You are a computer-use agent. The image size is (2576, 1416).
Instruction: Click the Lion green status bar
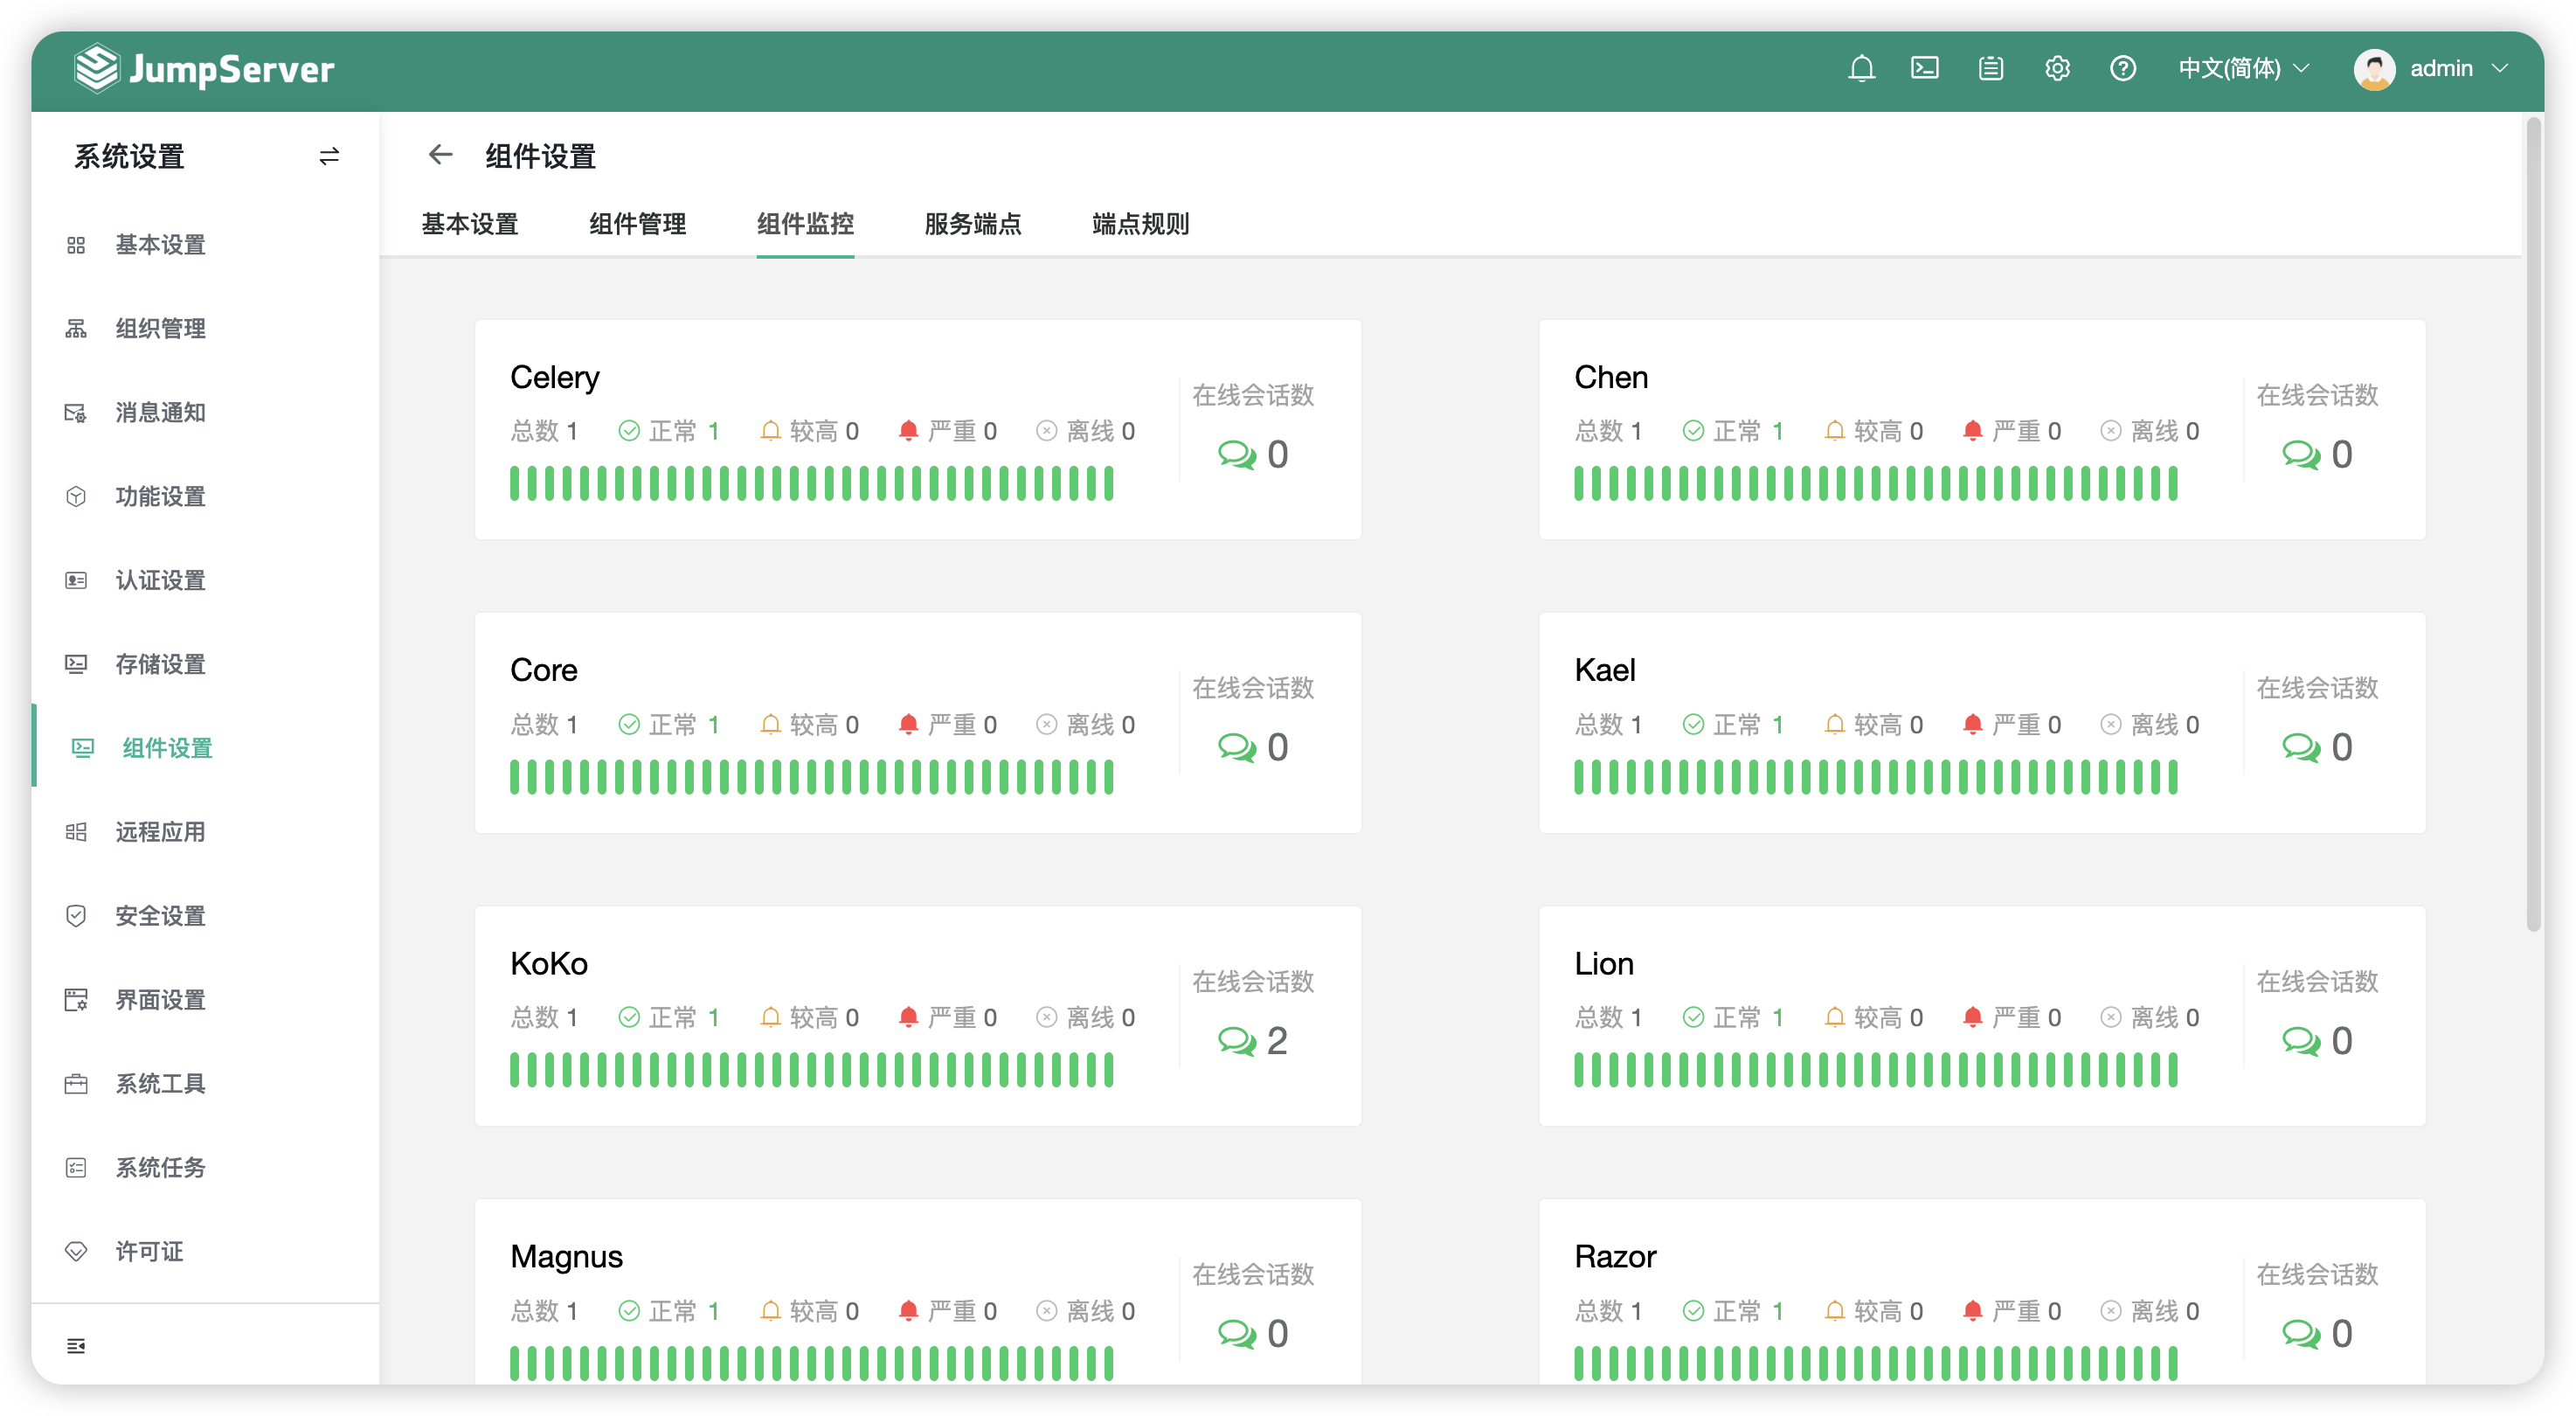(x=1875, y=1070)
